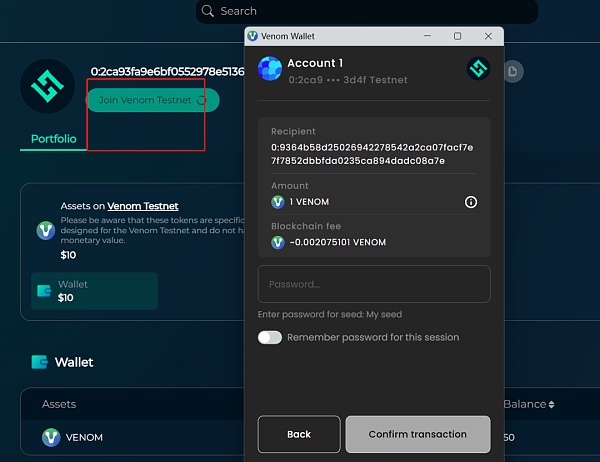
Task: Minimize the Venom Wallet window
Action: [x=427, y=36]
